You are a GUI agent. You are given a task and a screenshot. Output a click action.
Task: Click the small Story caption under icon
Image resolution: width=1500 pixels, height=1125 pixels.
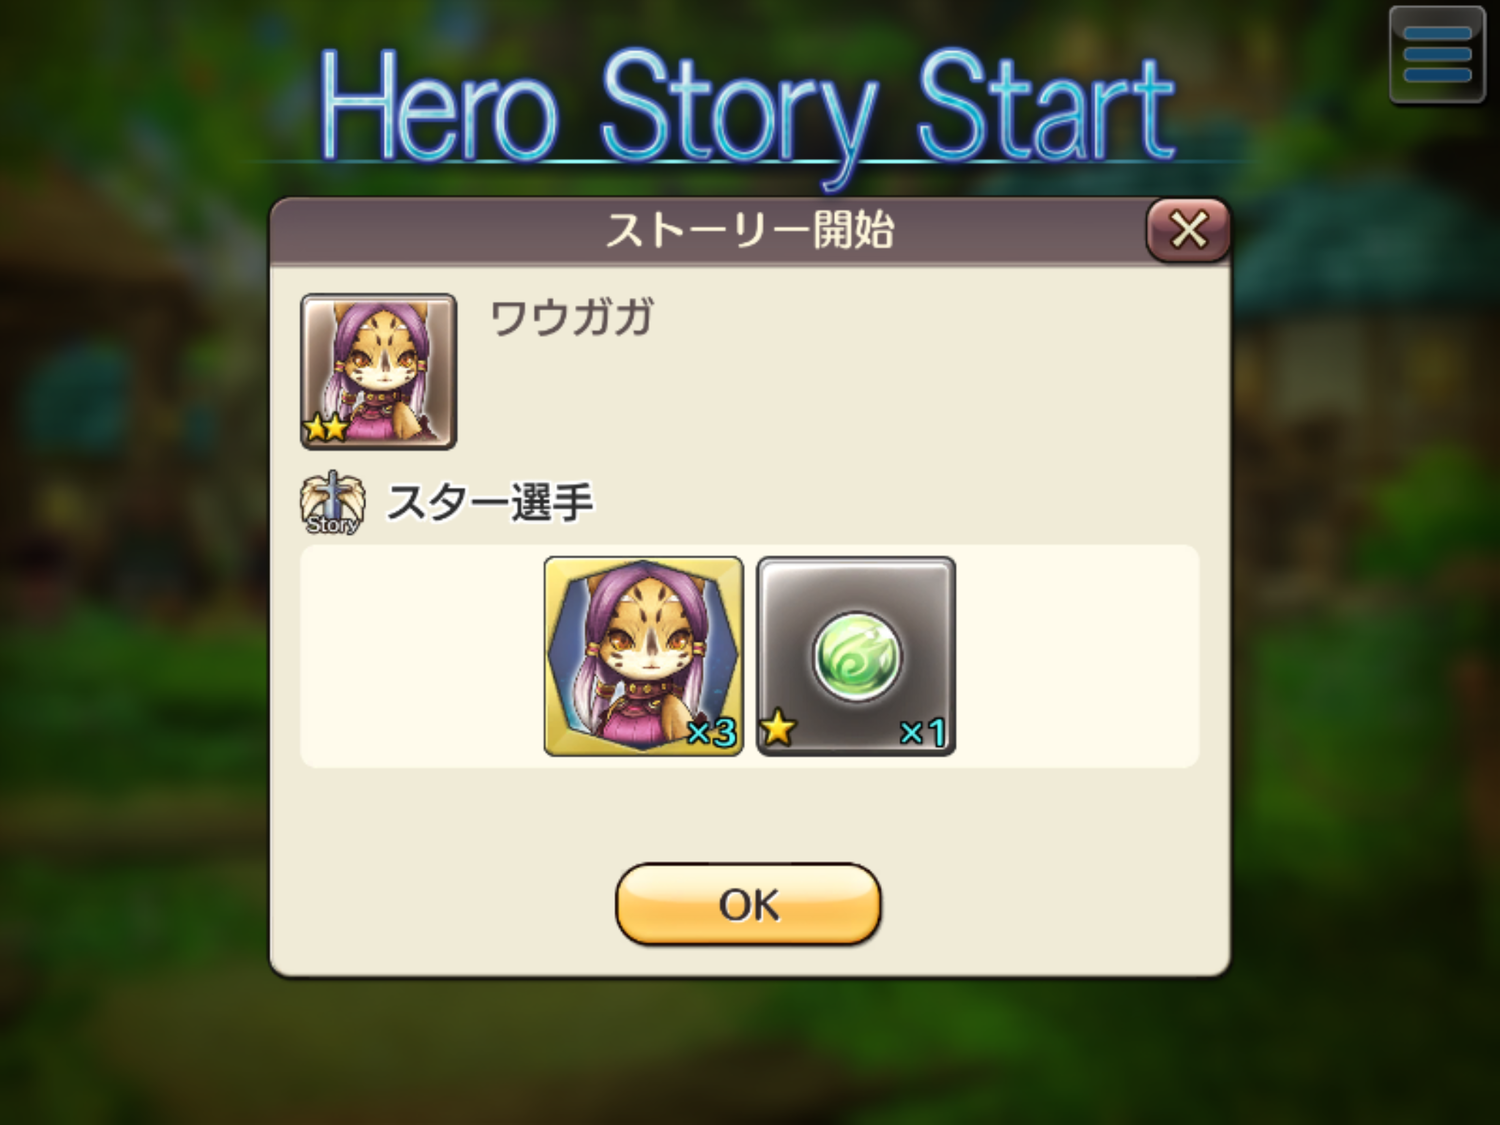(x=332, y=524)
